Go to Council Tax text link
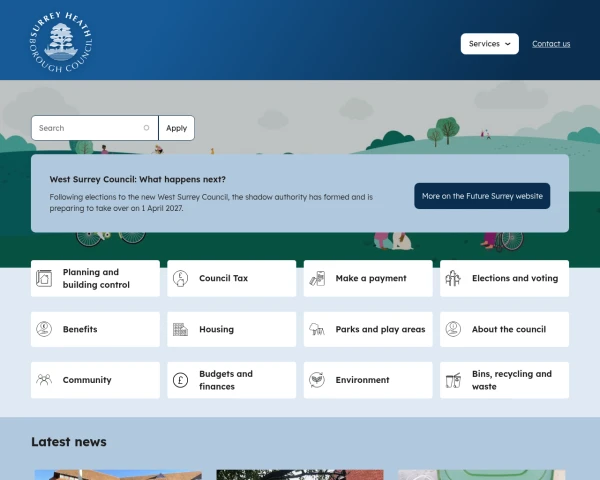This screenshot has height=480, width=600. pos(223,278)
